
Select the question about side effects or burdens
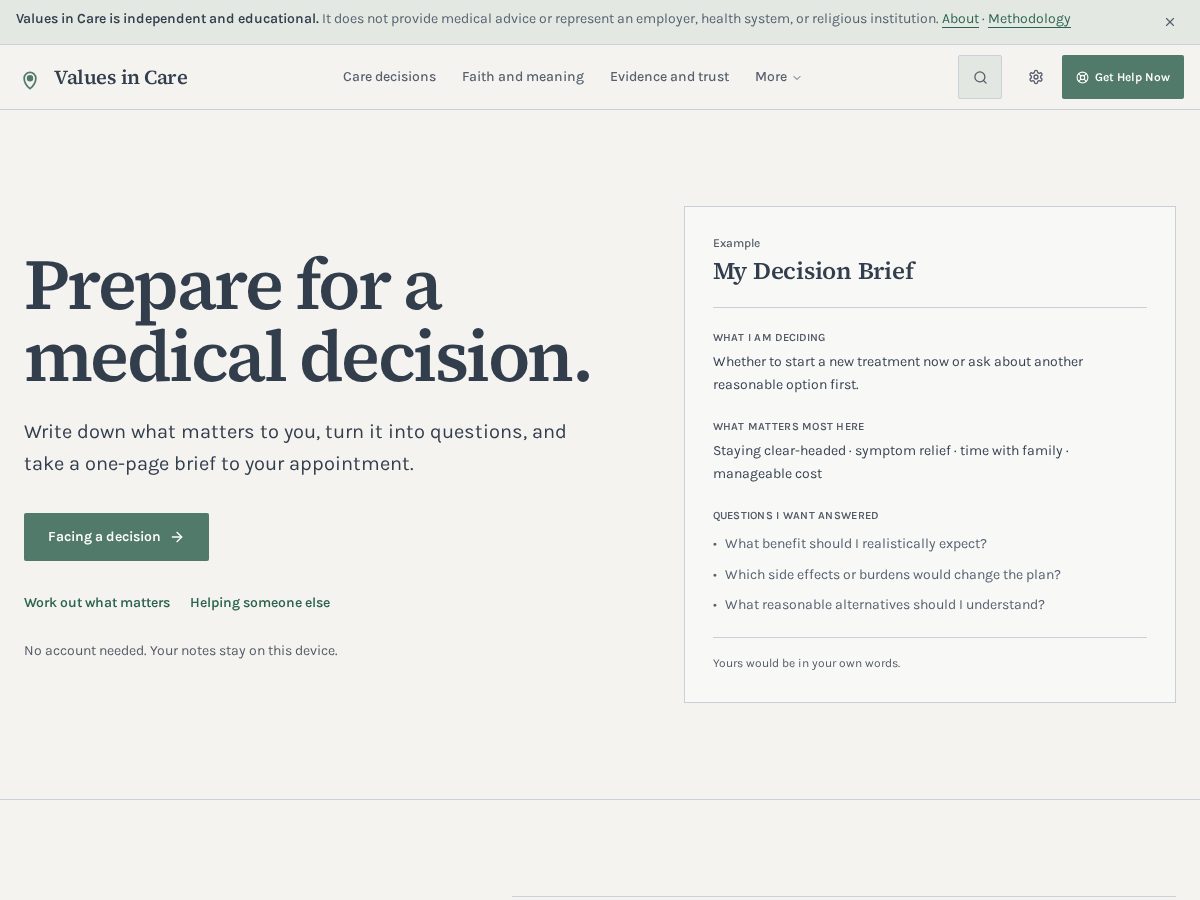coord(892,575)
